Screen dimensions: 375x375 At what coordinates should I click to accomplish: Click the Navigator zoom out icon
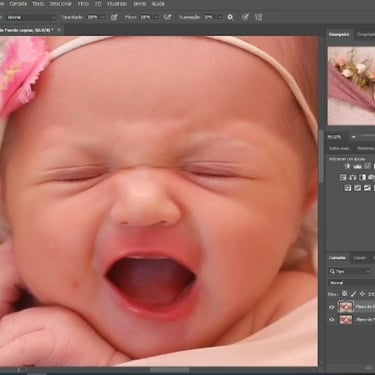coord(353,137)
